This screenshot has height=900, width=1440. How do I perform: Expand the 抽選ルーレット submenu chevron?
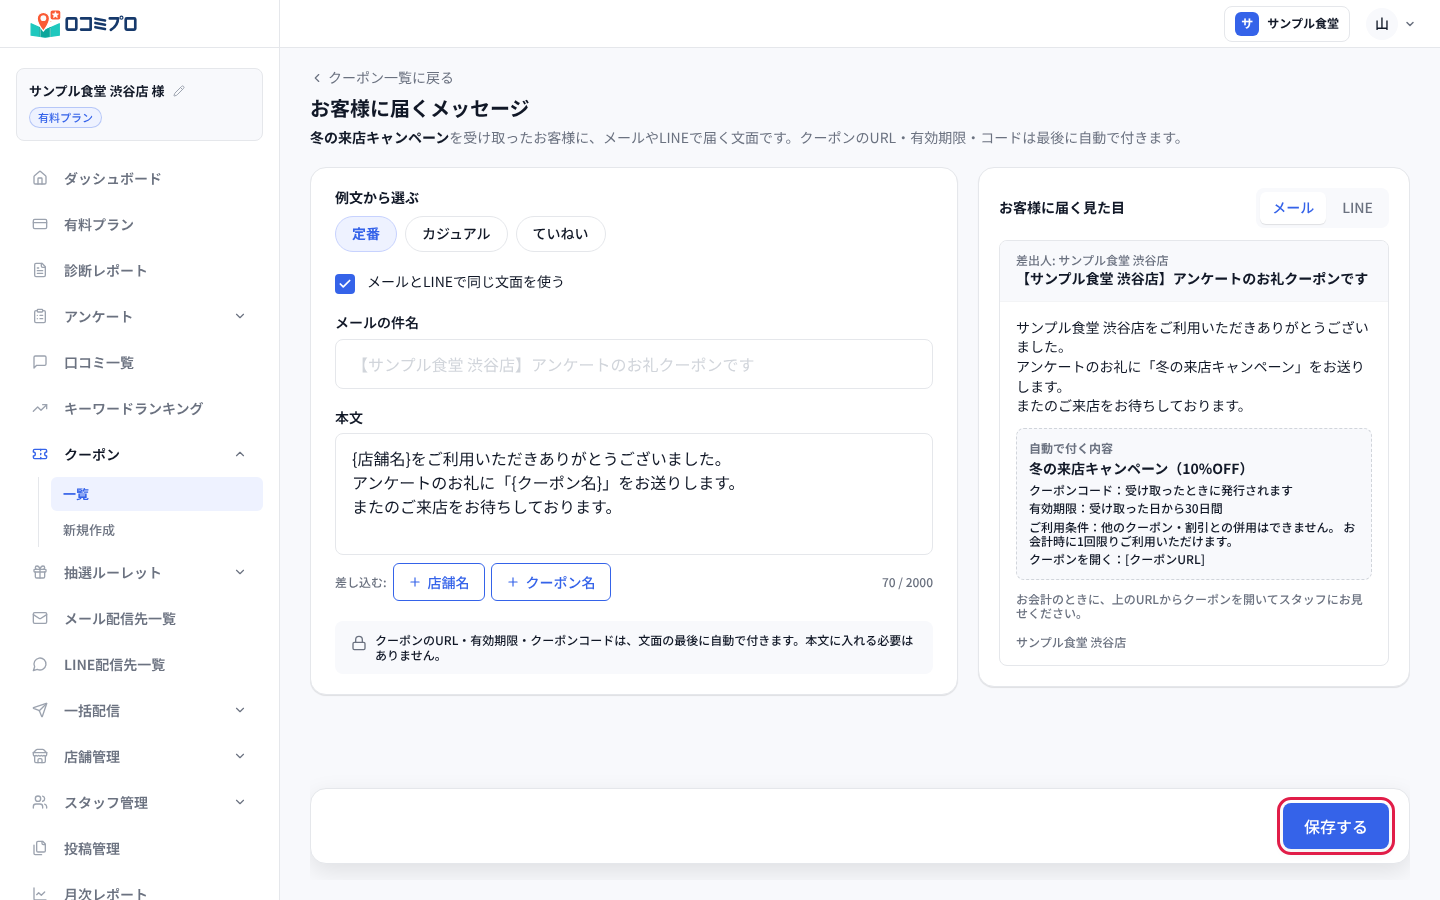tap(240, 572)
